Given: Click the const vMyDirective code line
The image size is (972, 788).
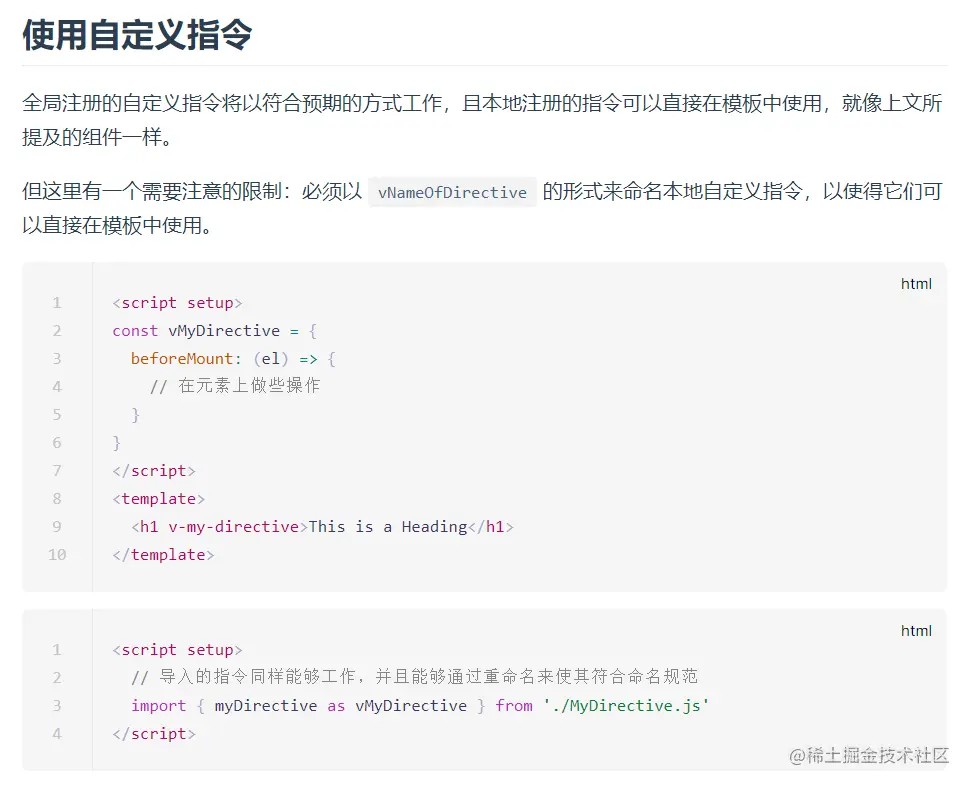Looking at the screenshot, I should (x=214, y=331).
